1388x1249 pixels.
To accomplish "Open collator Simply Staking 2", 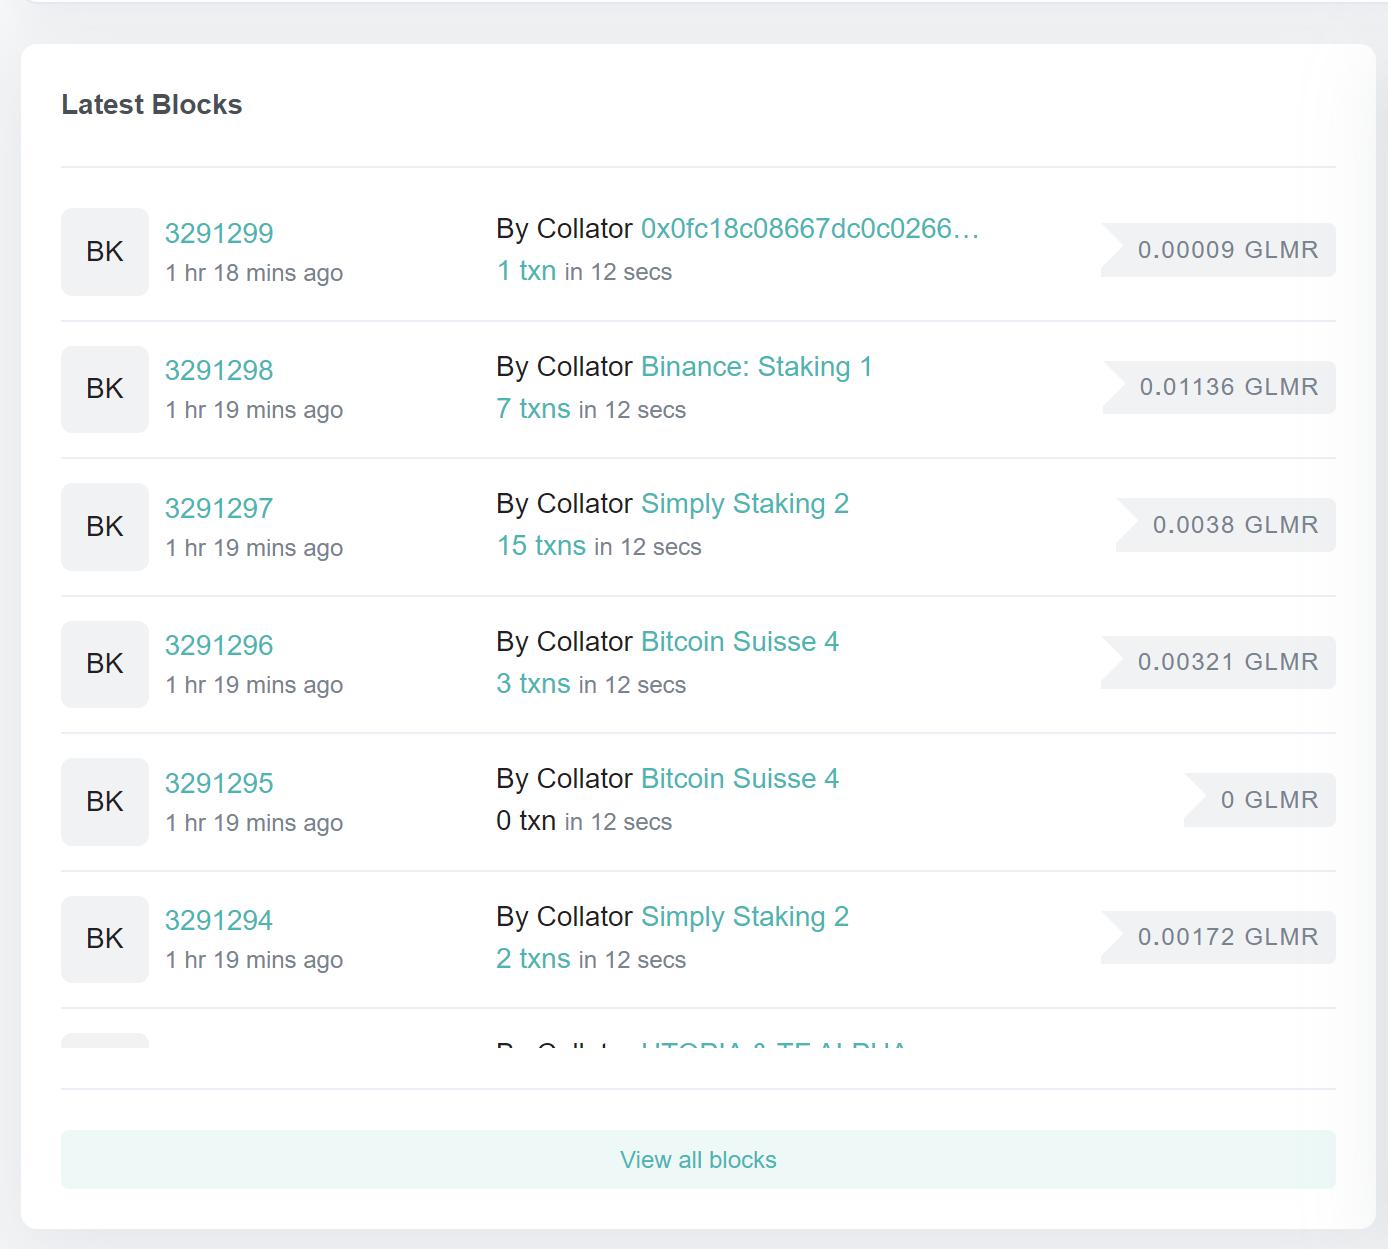I will pos(745,503).
